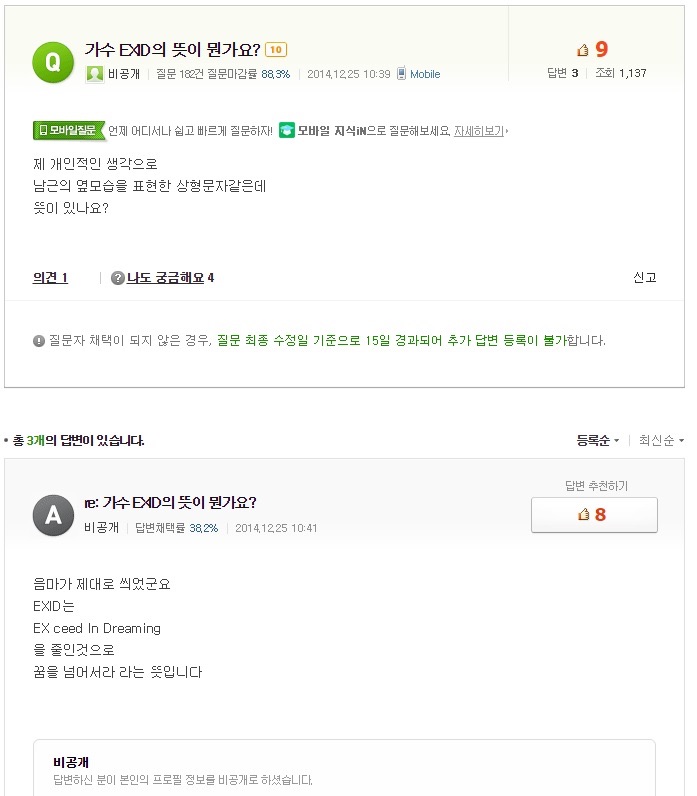Report the question via 신고

tap(645, 277)
